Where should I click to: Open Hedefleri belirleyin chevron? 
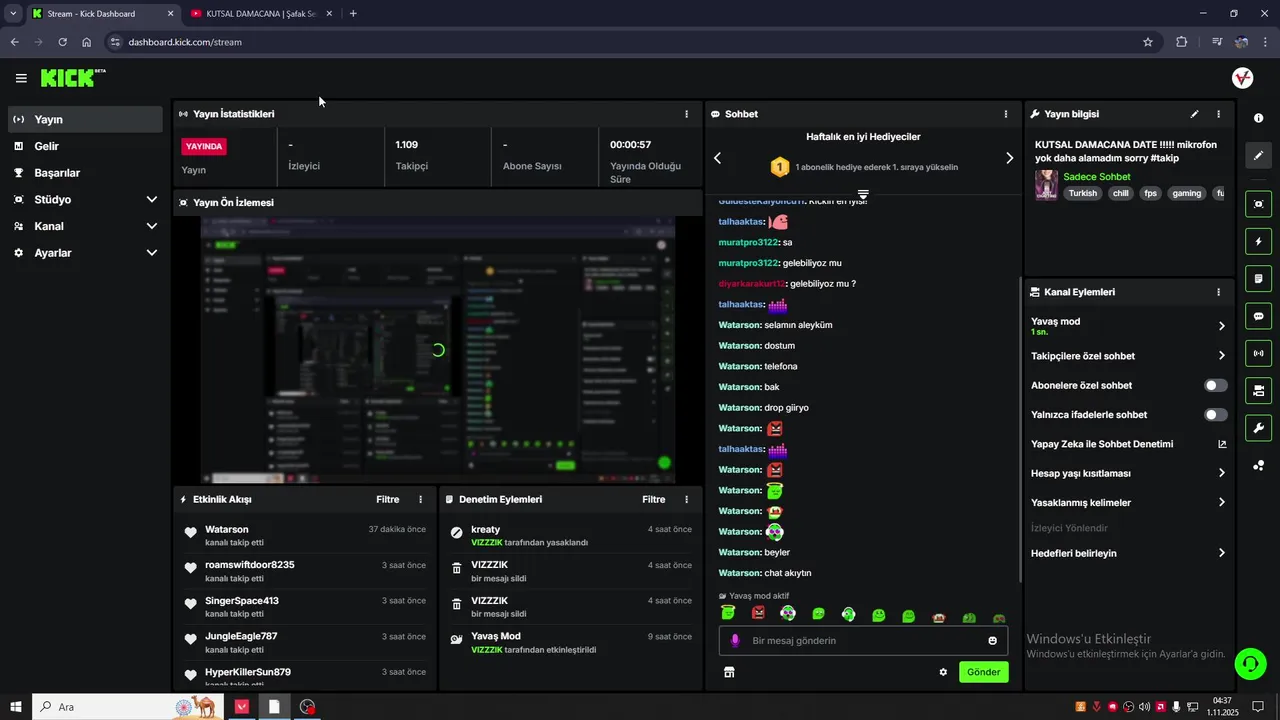click(x=1221, y=553)
